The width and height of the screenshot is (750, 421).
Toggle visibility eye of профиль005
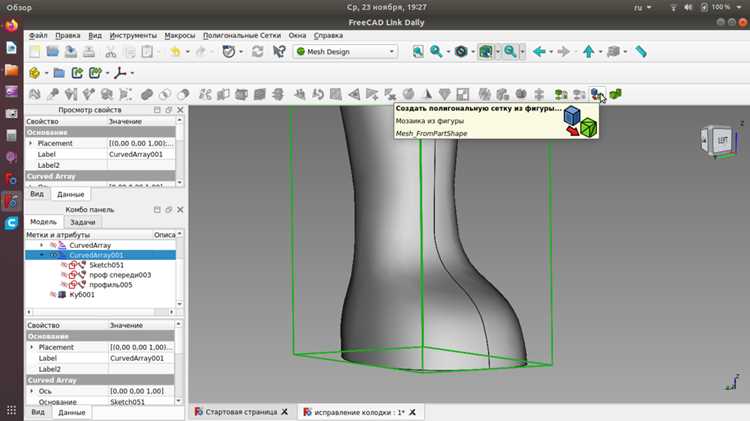[64, 285]
